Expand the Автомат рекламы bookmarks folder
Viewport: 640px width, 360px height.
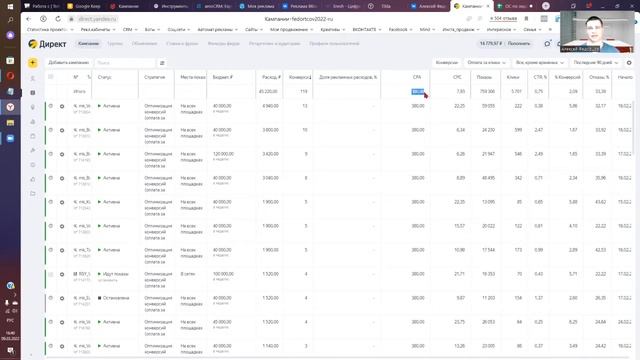point(218,29)
